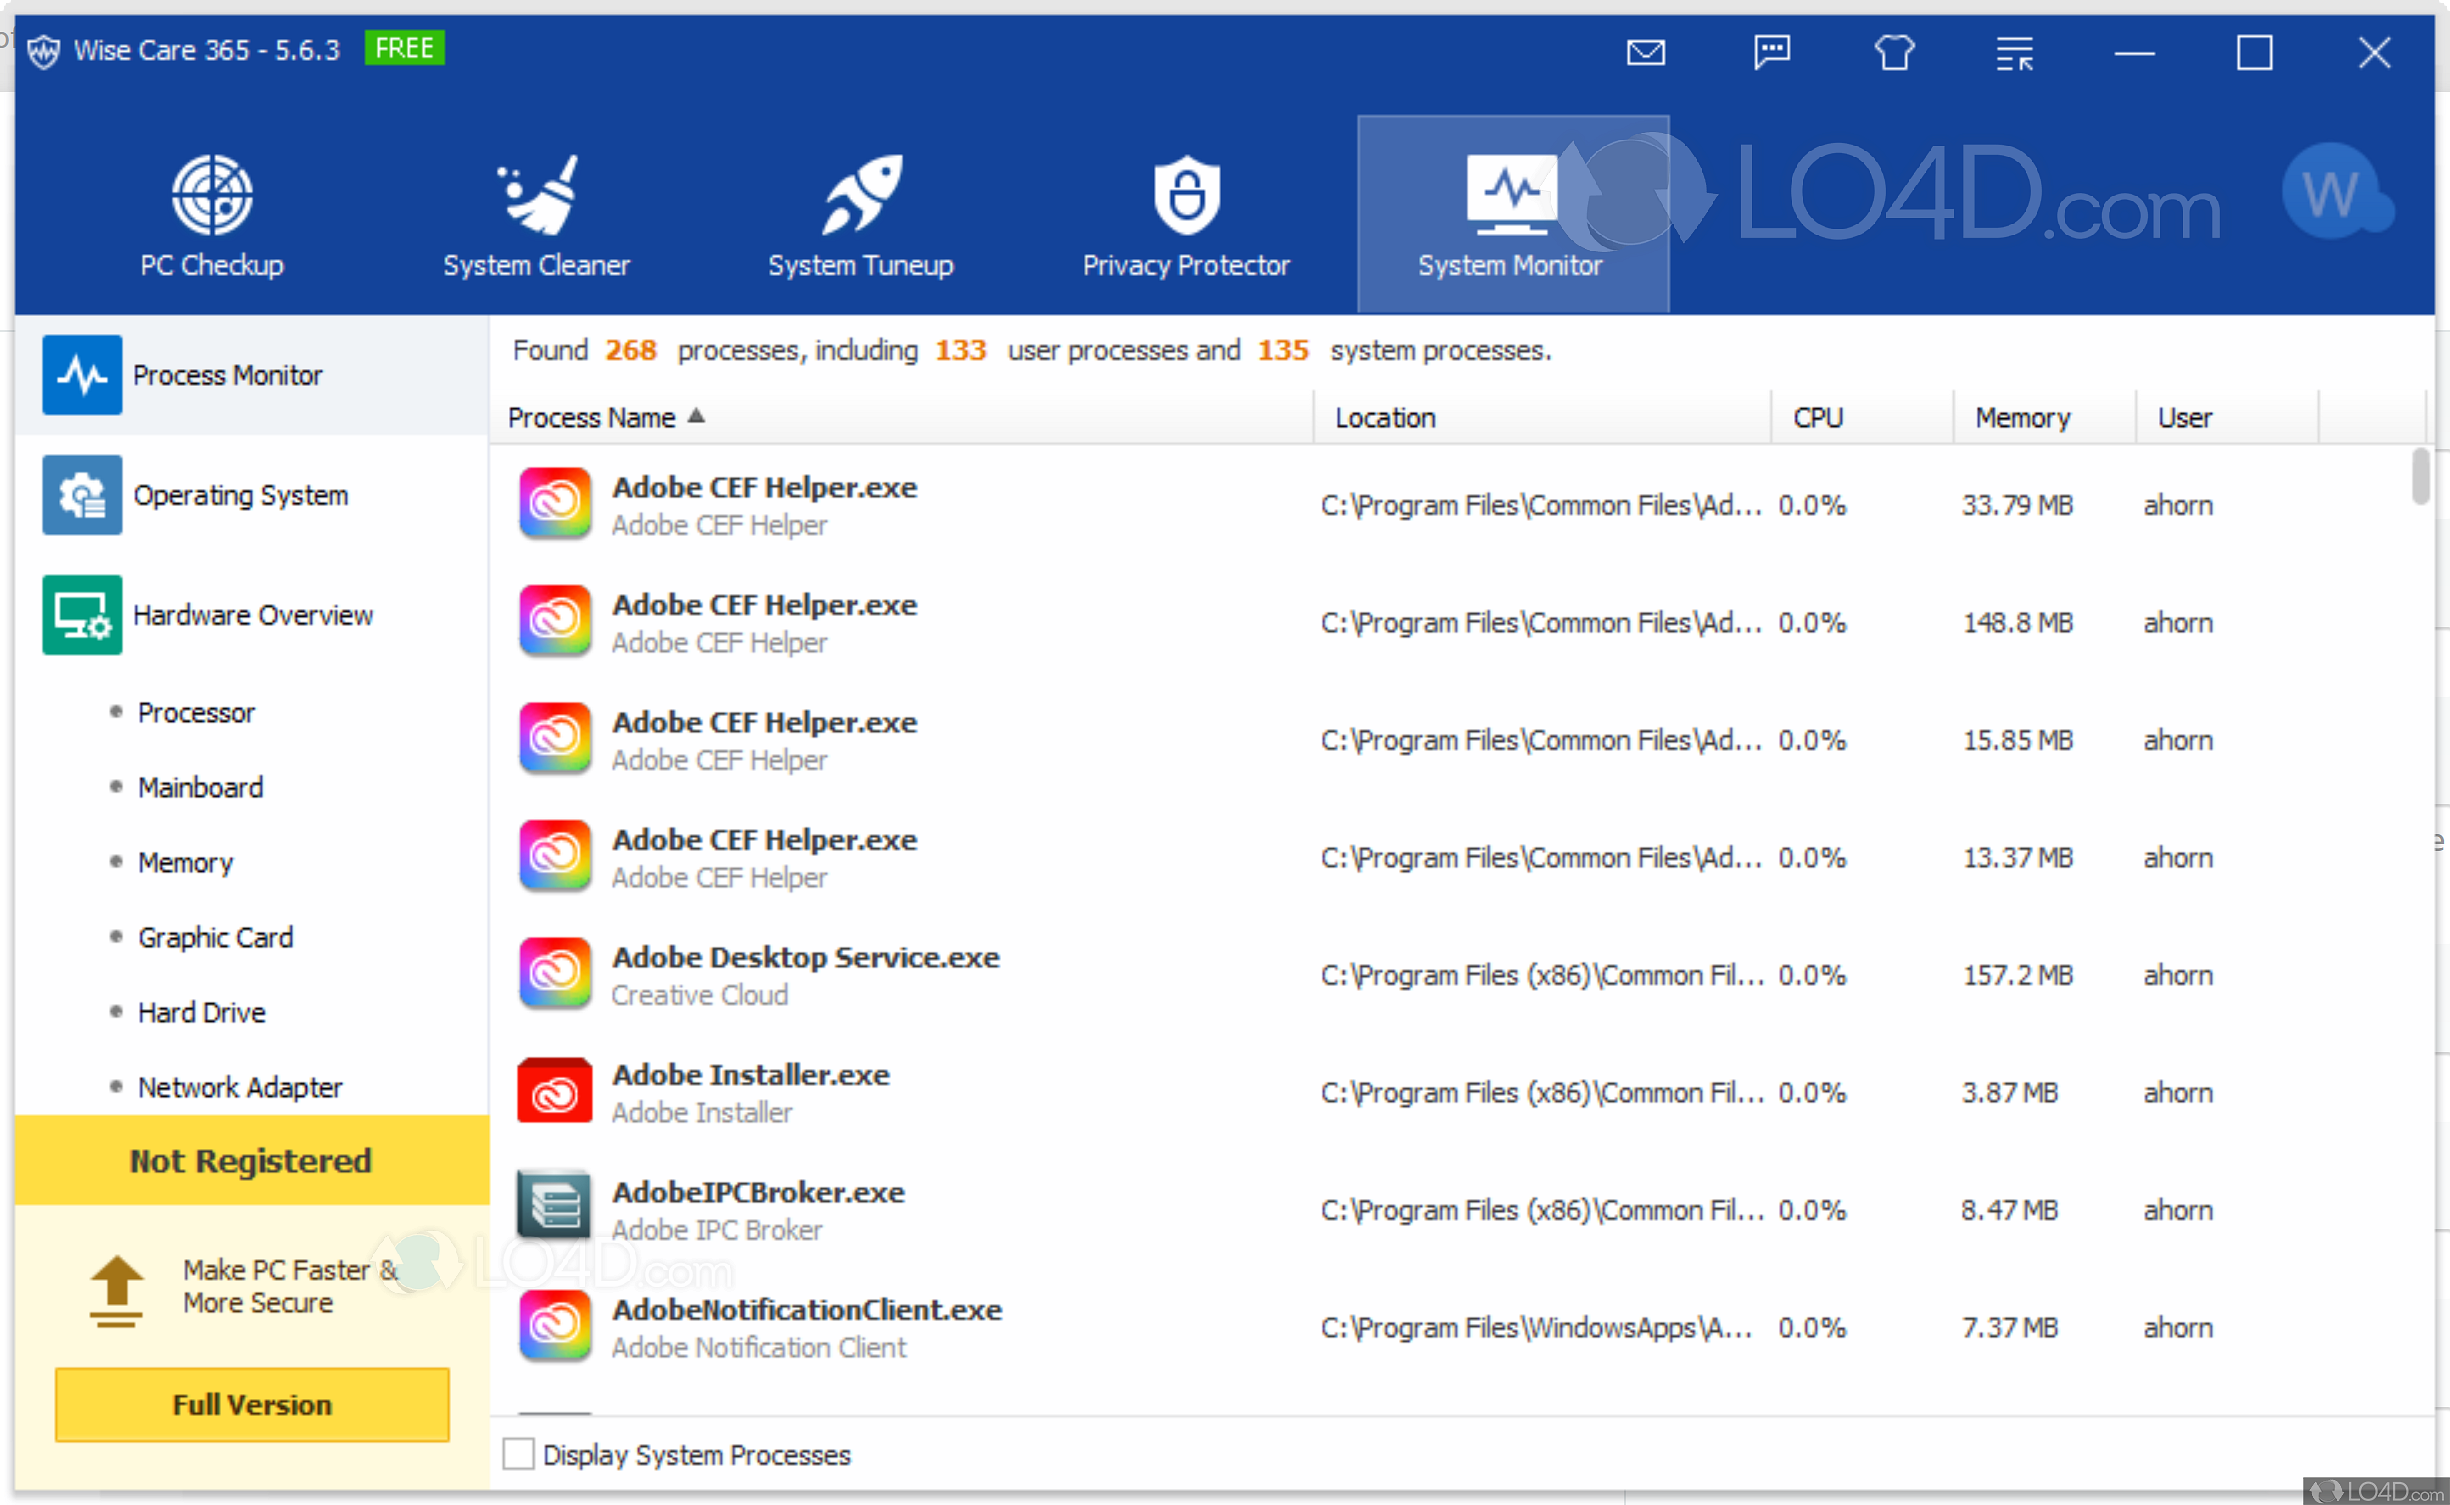Click the mail envelope icon in title bar
Image resolution: width=2450 pixels, height=1505 pixels.
pos(1645,52)
